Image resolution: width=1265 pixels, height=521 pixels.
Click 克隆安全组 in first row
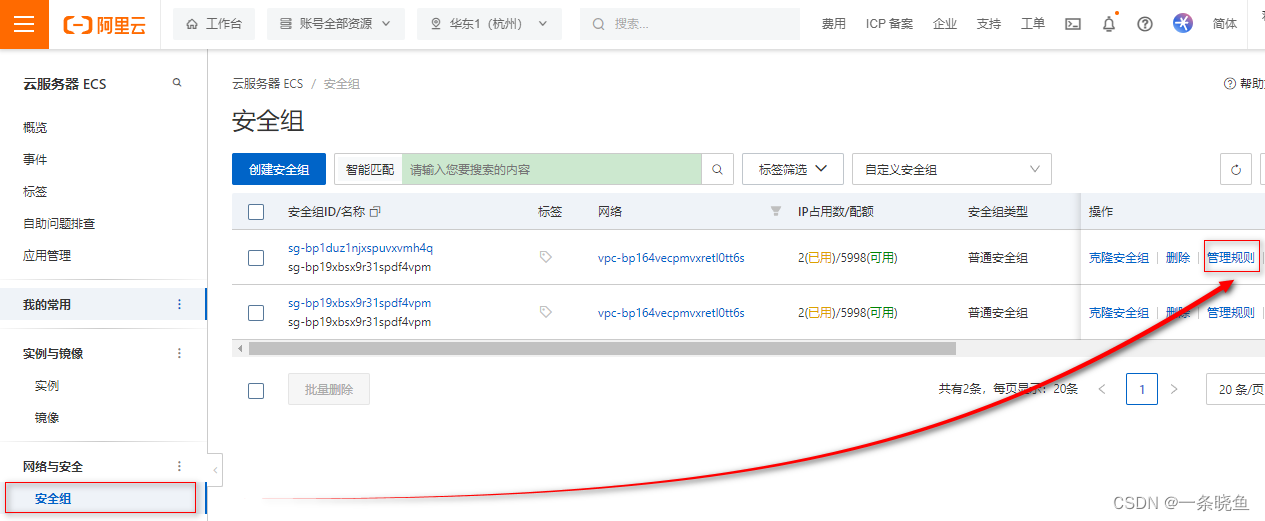point(1119,257)
